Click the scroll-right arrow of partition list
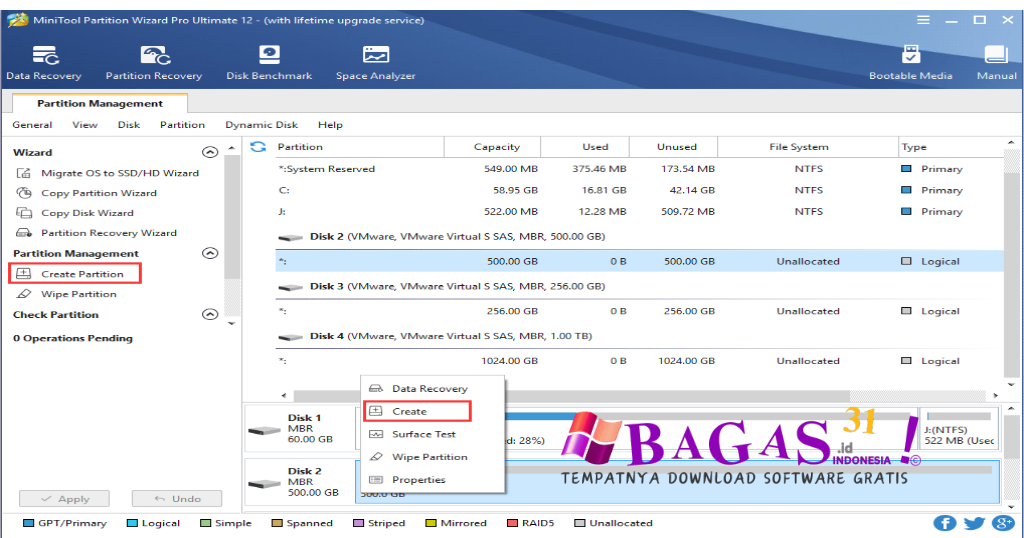Viewport: 1024px width, 538px height. coord(995,396)
